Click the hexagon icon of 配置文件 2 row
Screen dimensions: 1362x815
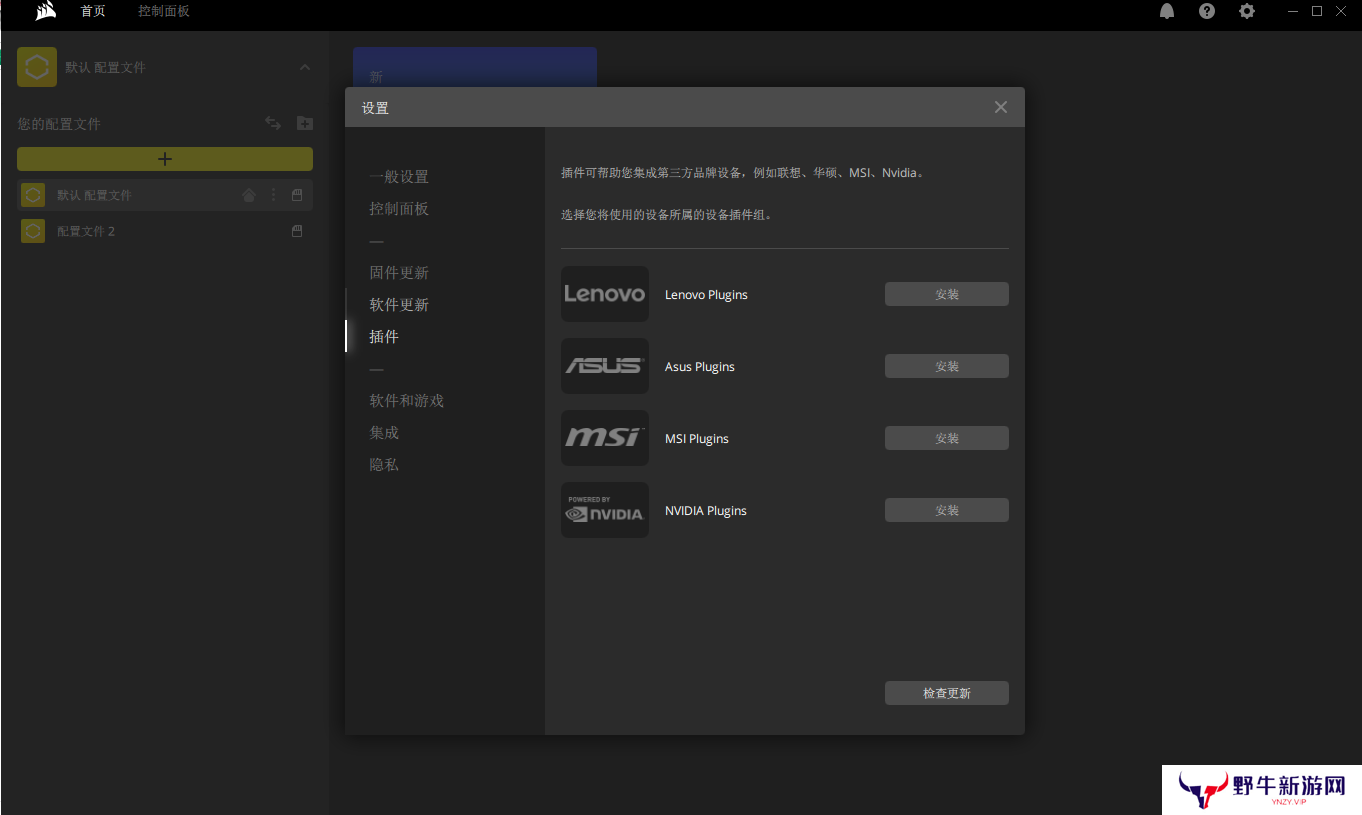tap(33, 231)
